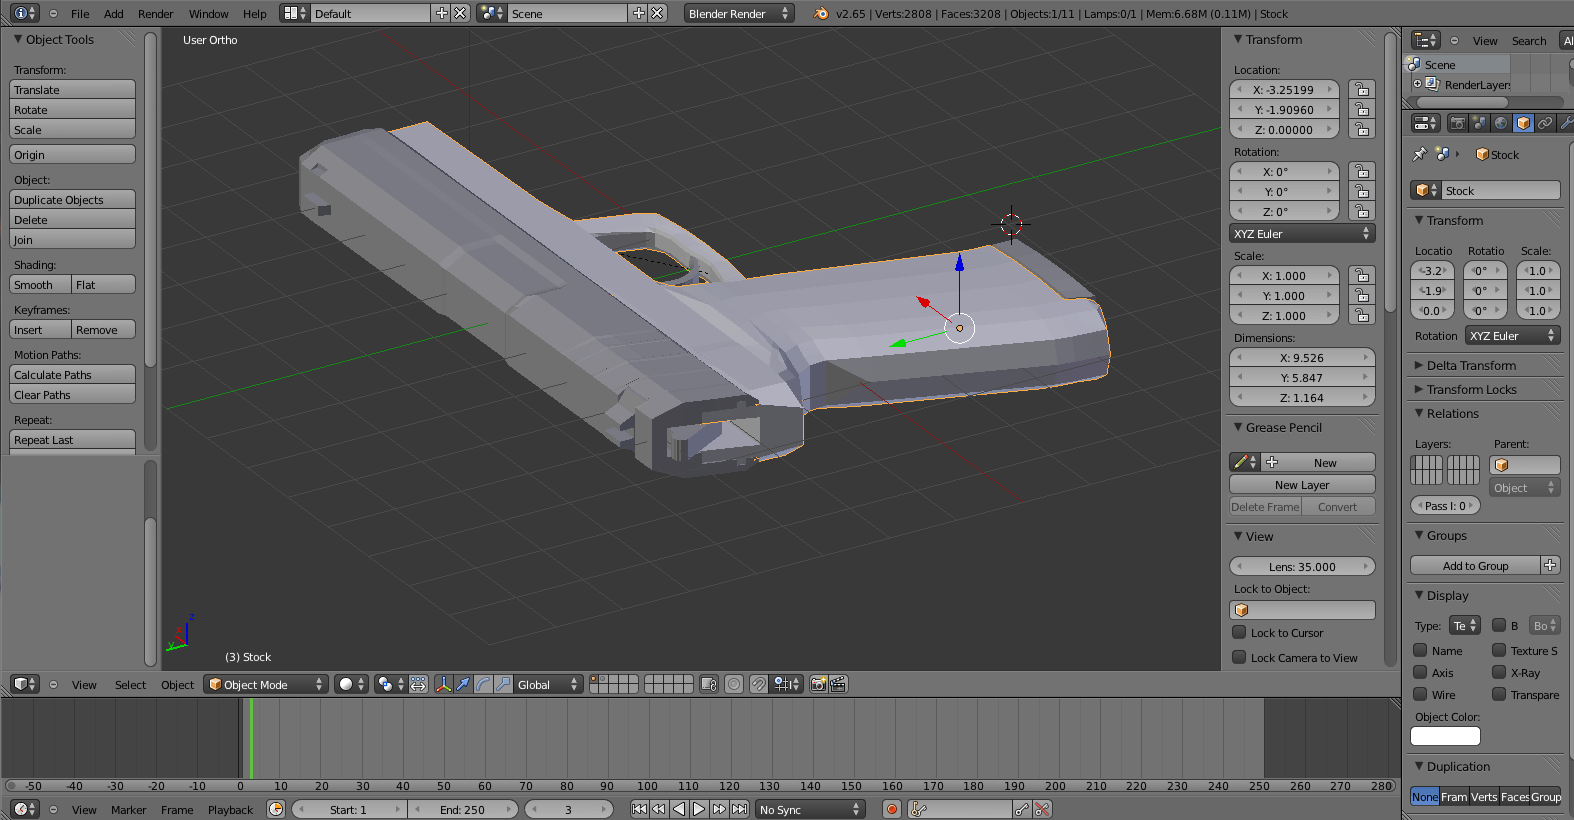This screenshot has width=1574, height=820.
Task: Select the Object properties cube tab
Action: [1523, 123]
